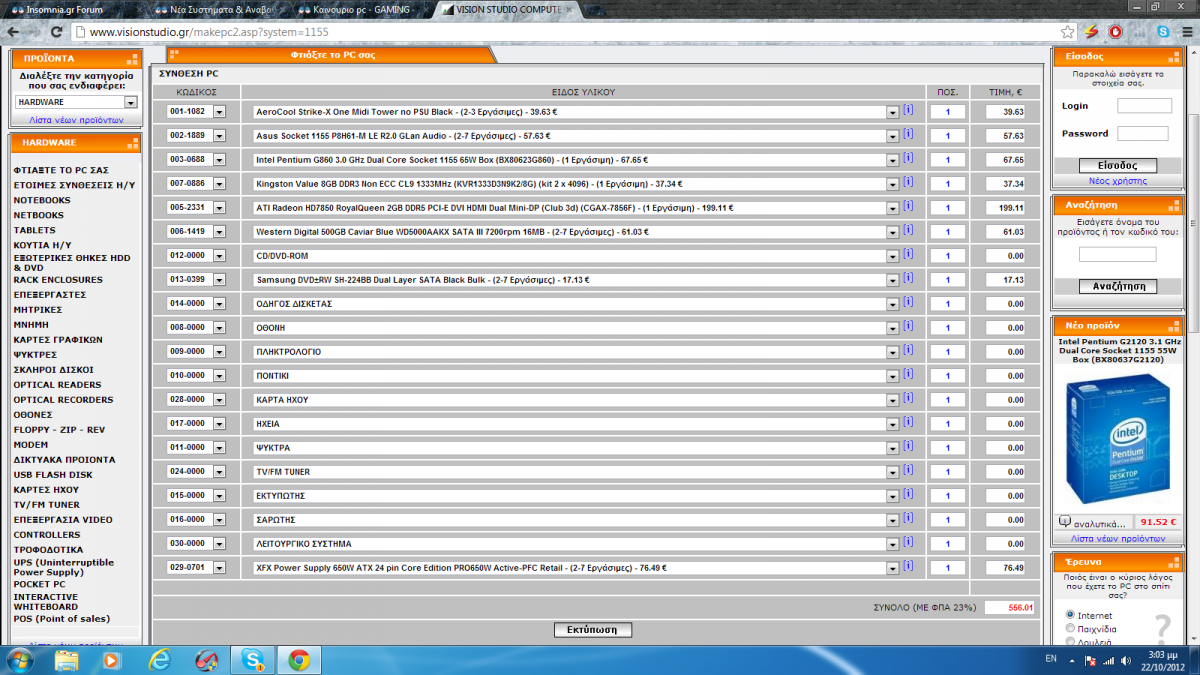Reload the page using the refresh icon
The height and width of the screenshot is (675, 1200).
click(x=57, y=32)
